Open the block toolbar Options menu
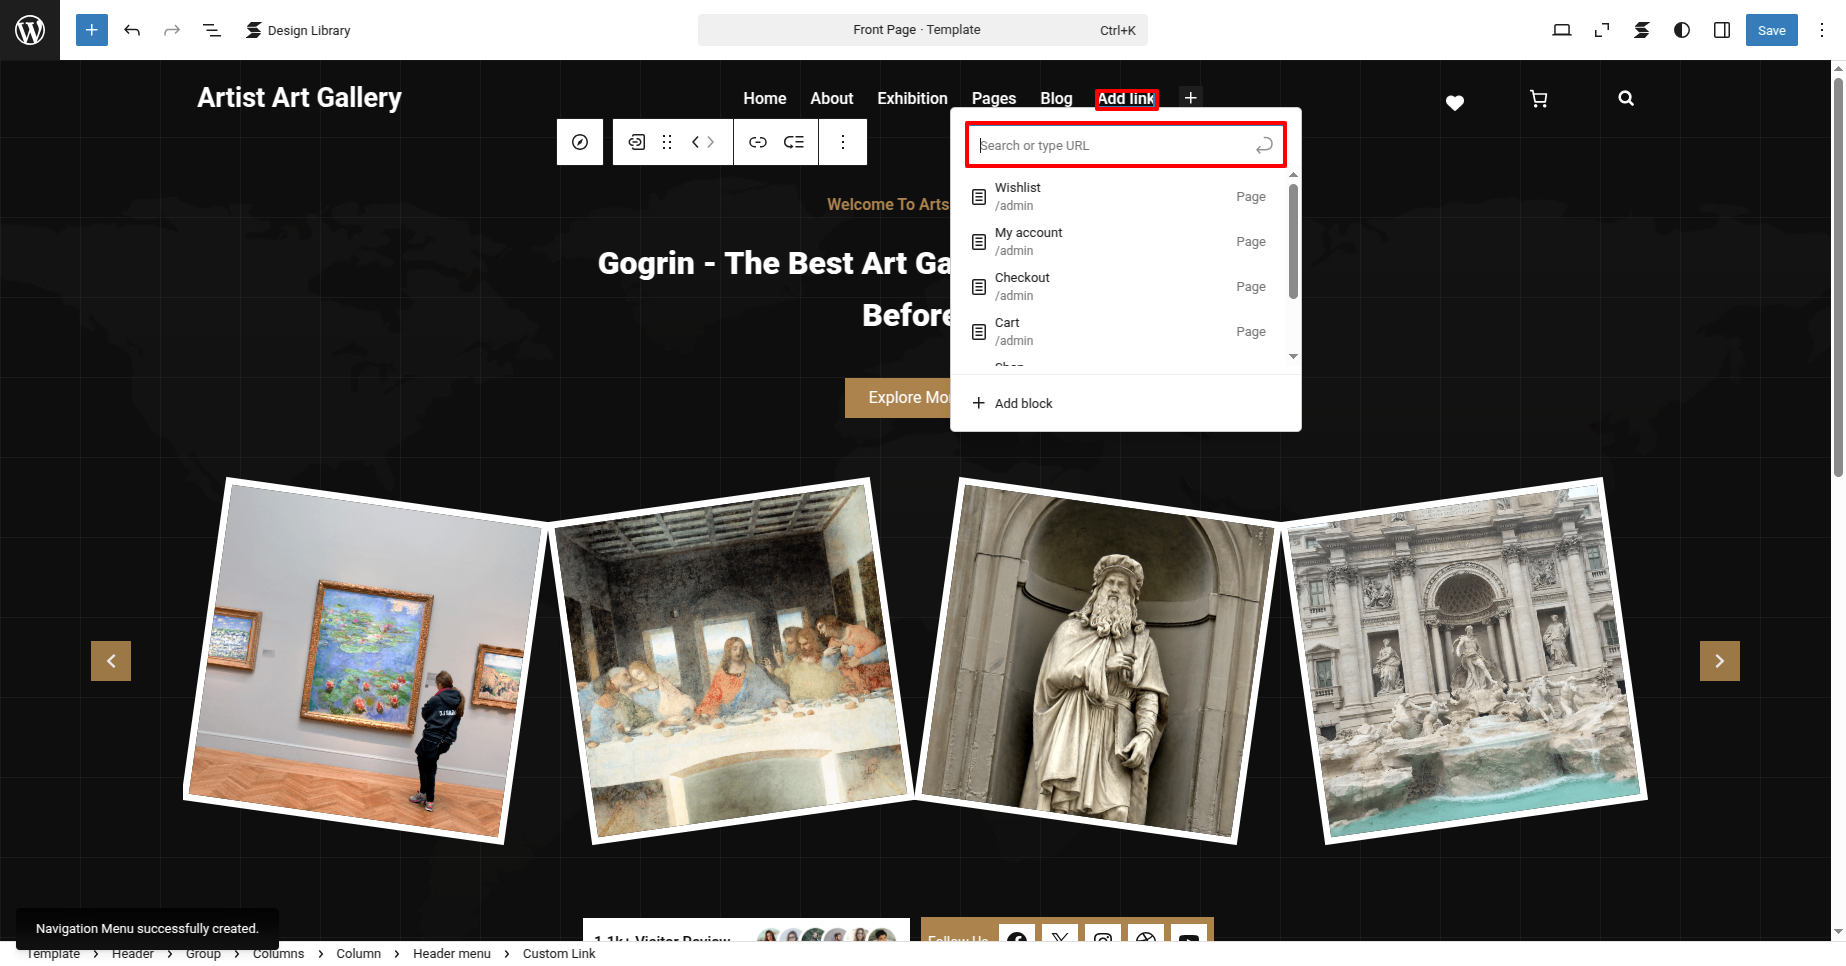1846x966 pixels. point(843,142)
